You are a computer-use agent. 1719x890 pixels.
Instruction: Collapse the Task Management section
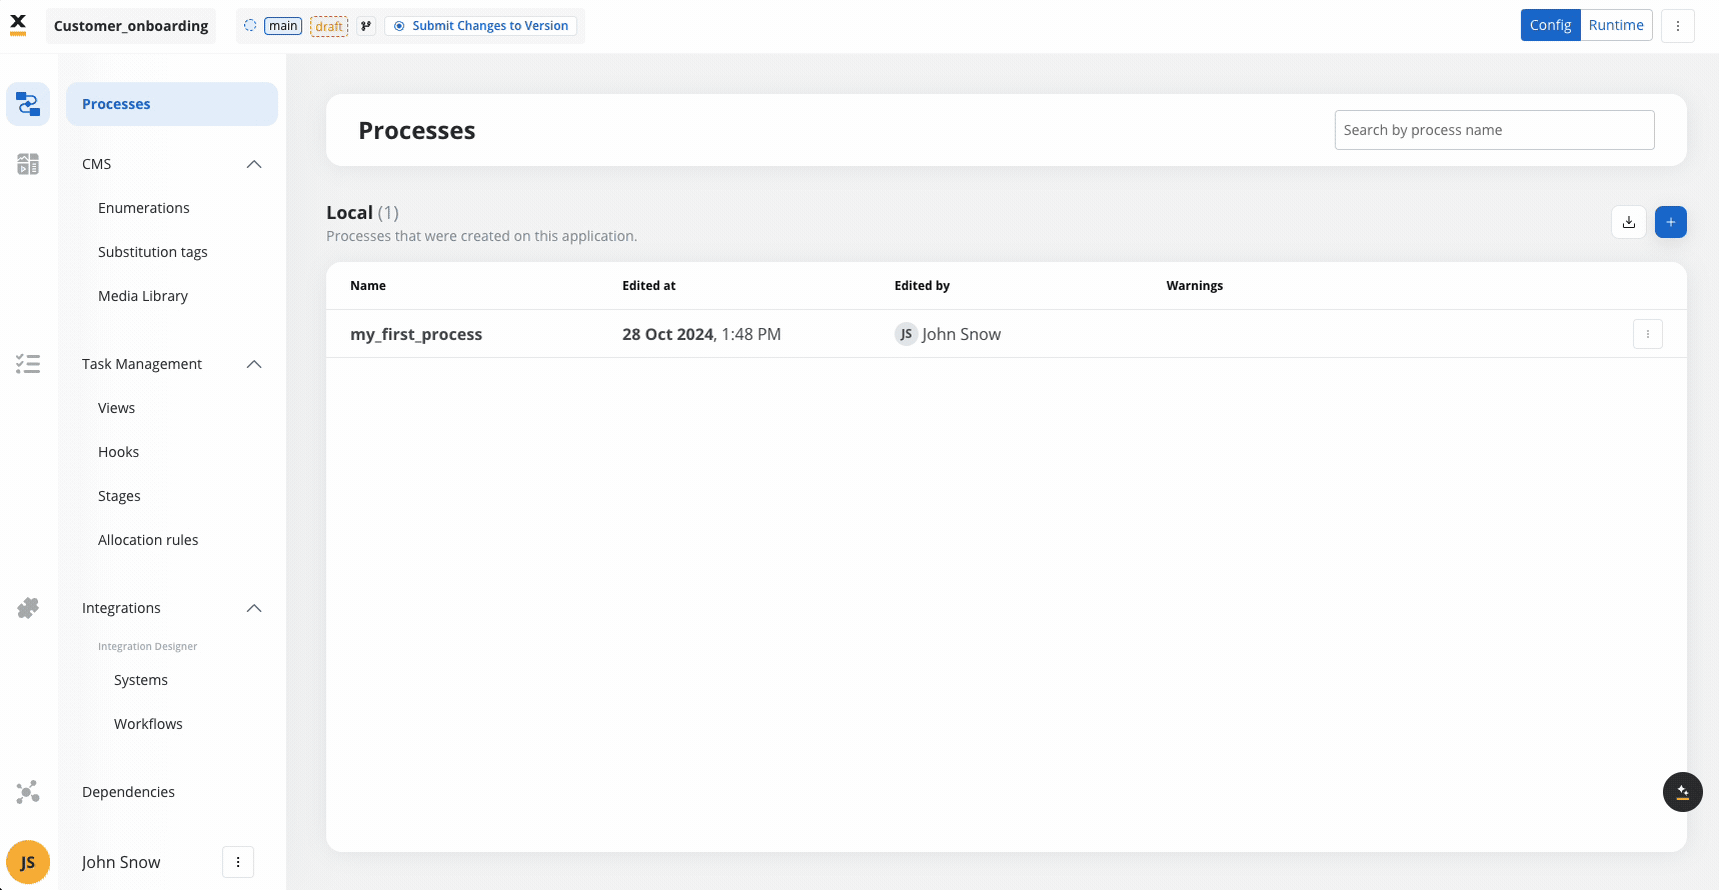pyautogui.click(x=254, y=364)
